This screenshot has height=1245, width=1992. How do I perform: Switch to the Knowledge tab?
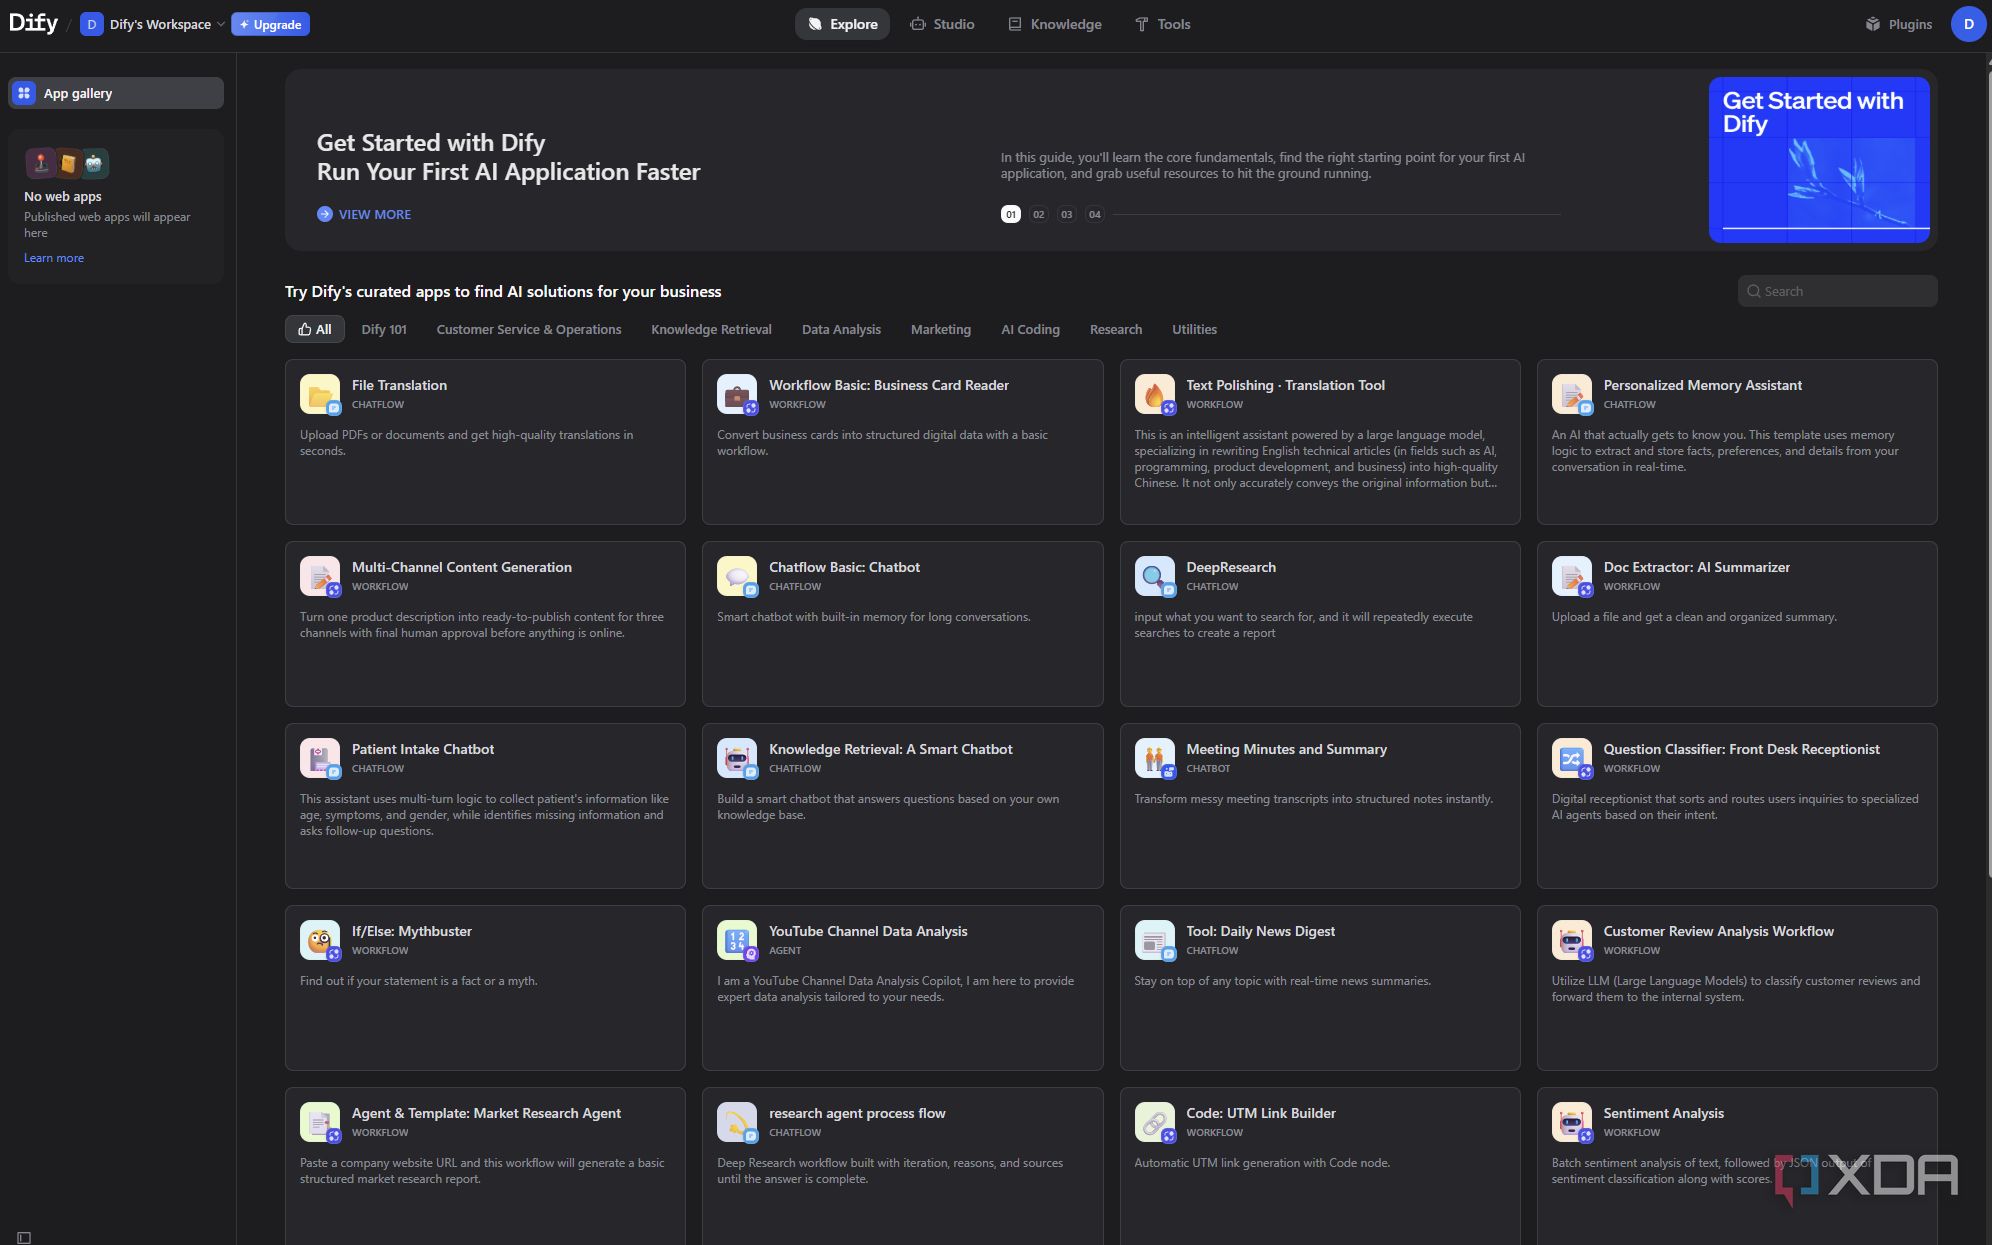[1054, 24]
